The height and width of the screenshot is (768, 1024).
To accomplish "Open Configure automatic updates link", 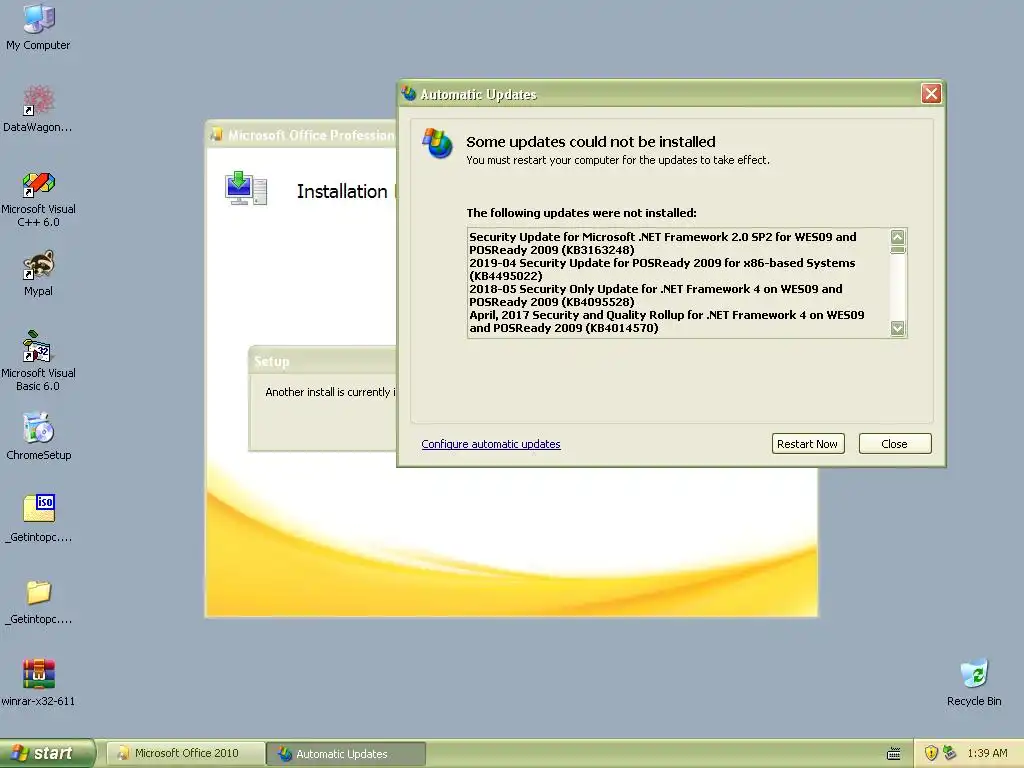I will [490, 444].
